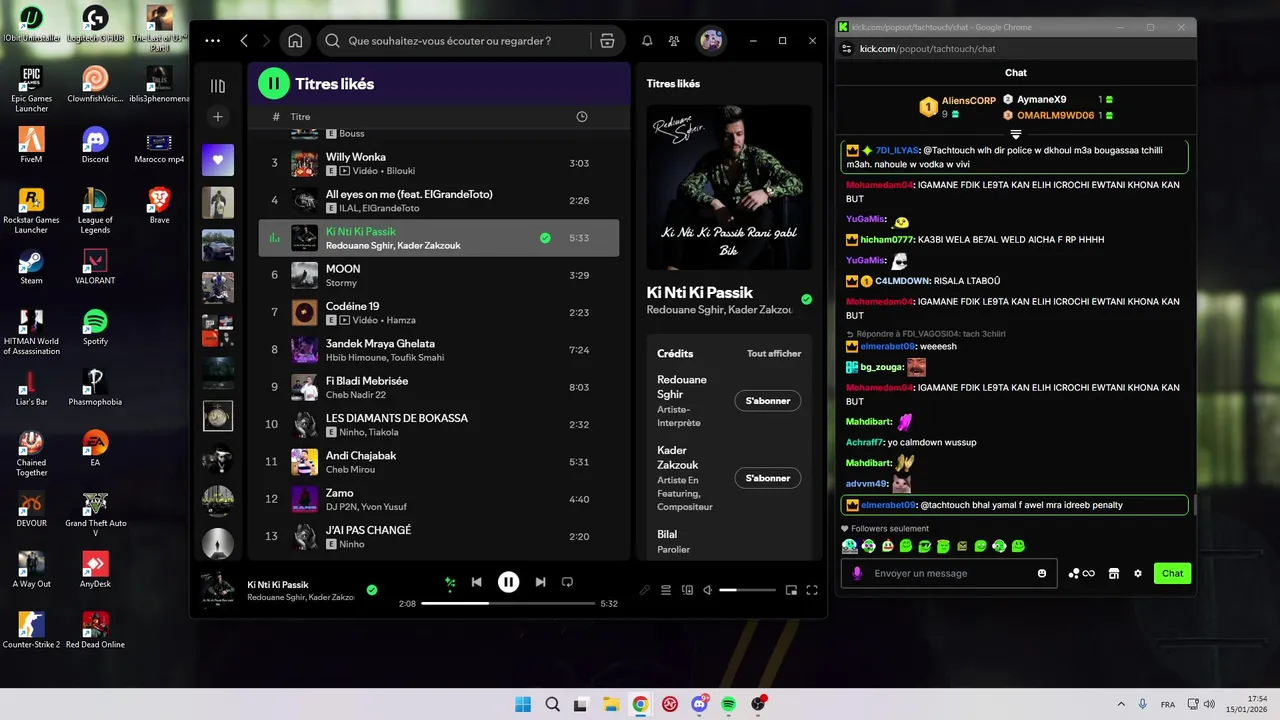Toggle repeat mode in player

tap(567, 582)
